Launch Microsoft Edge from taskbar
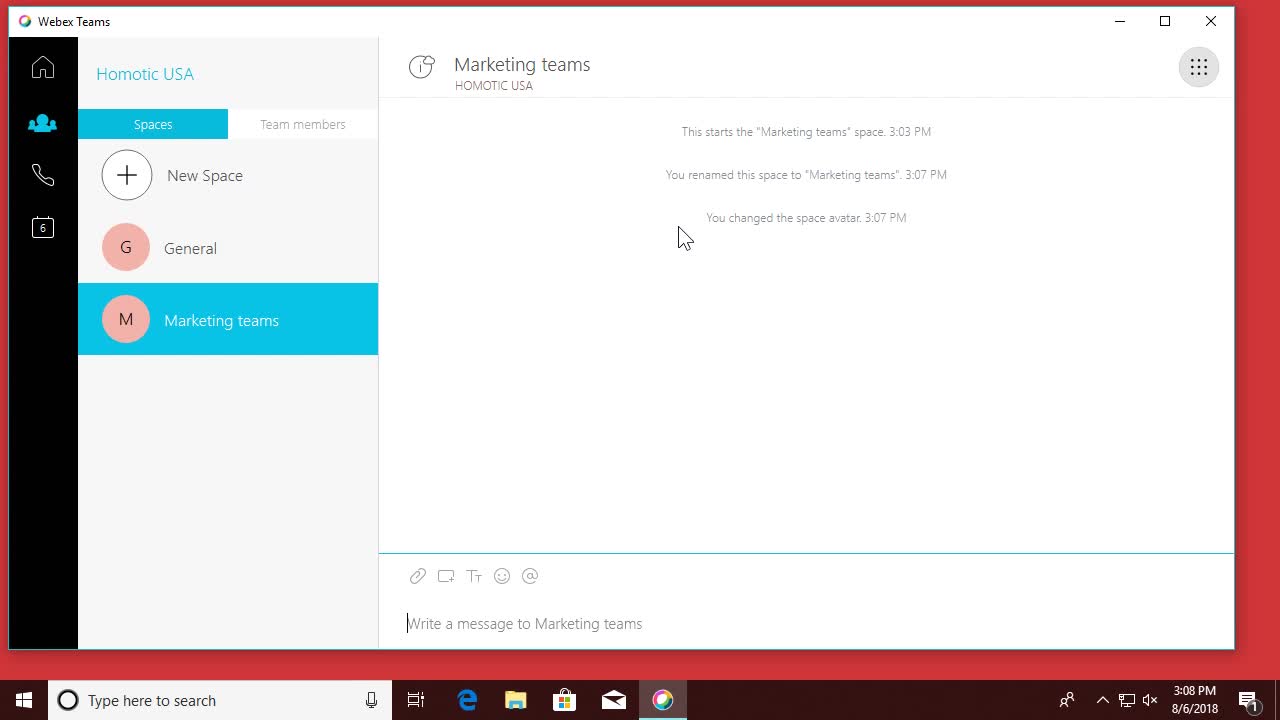This screenshot has height=720, width=1280. coord(467,700)
